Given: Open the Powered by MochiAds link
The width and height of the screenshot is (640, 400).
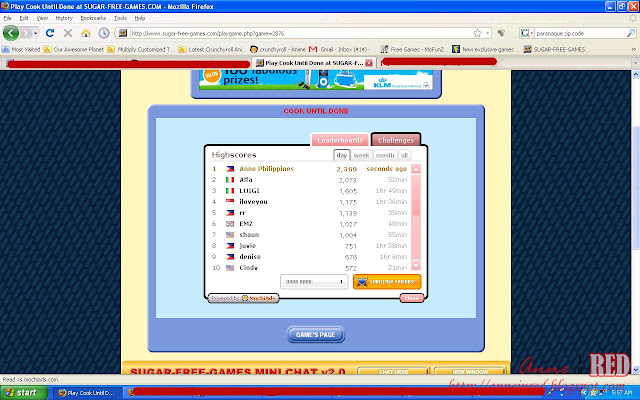Looking at the screenshot, I should click(x=243, y=298).
